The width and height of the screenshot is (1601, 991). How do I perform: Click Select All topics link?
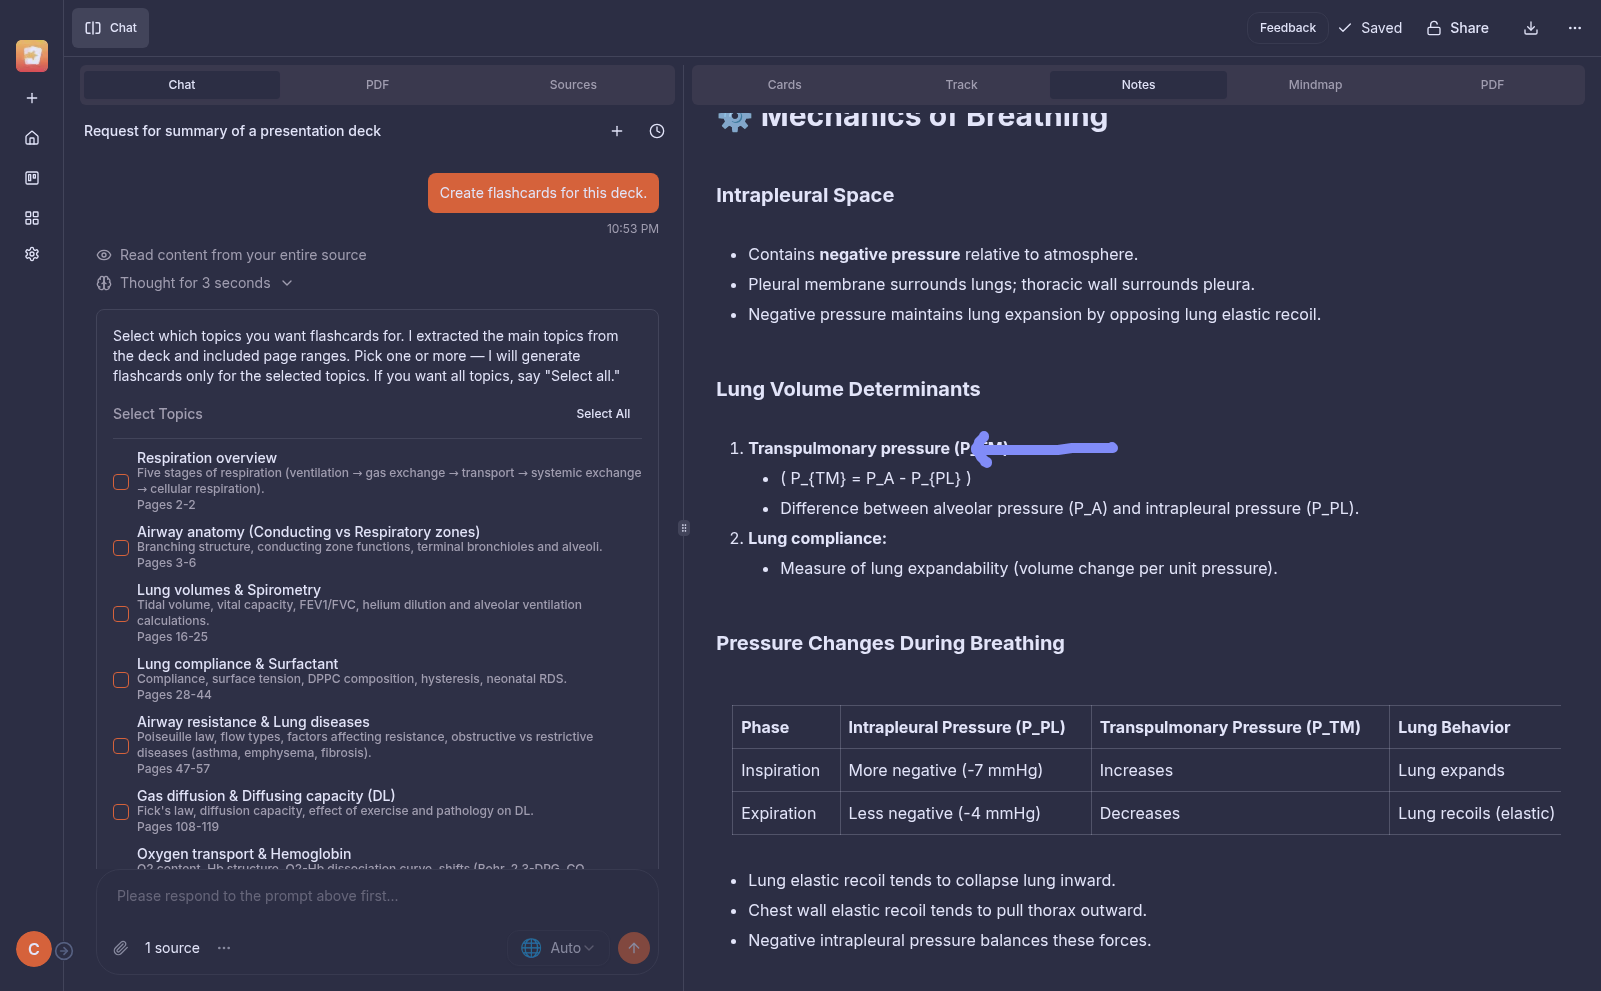tap(603, 414)
